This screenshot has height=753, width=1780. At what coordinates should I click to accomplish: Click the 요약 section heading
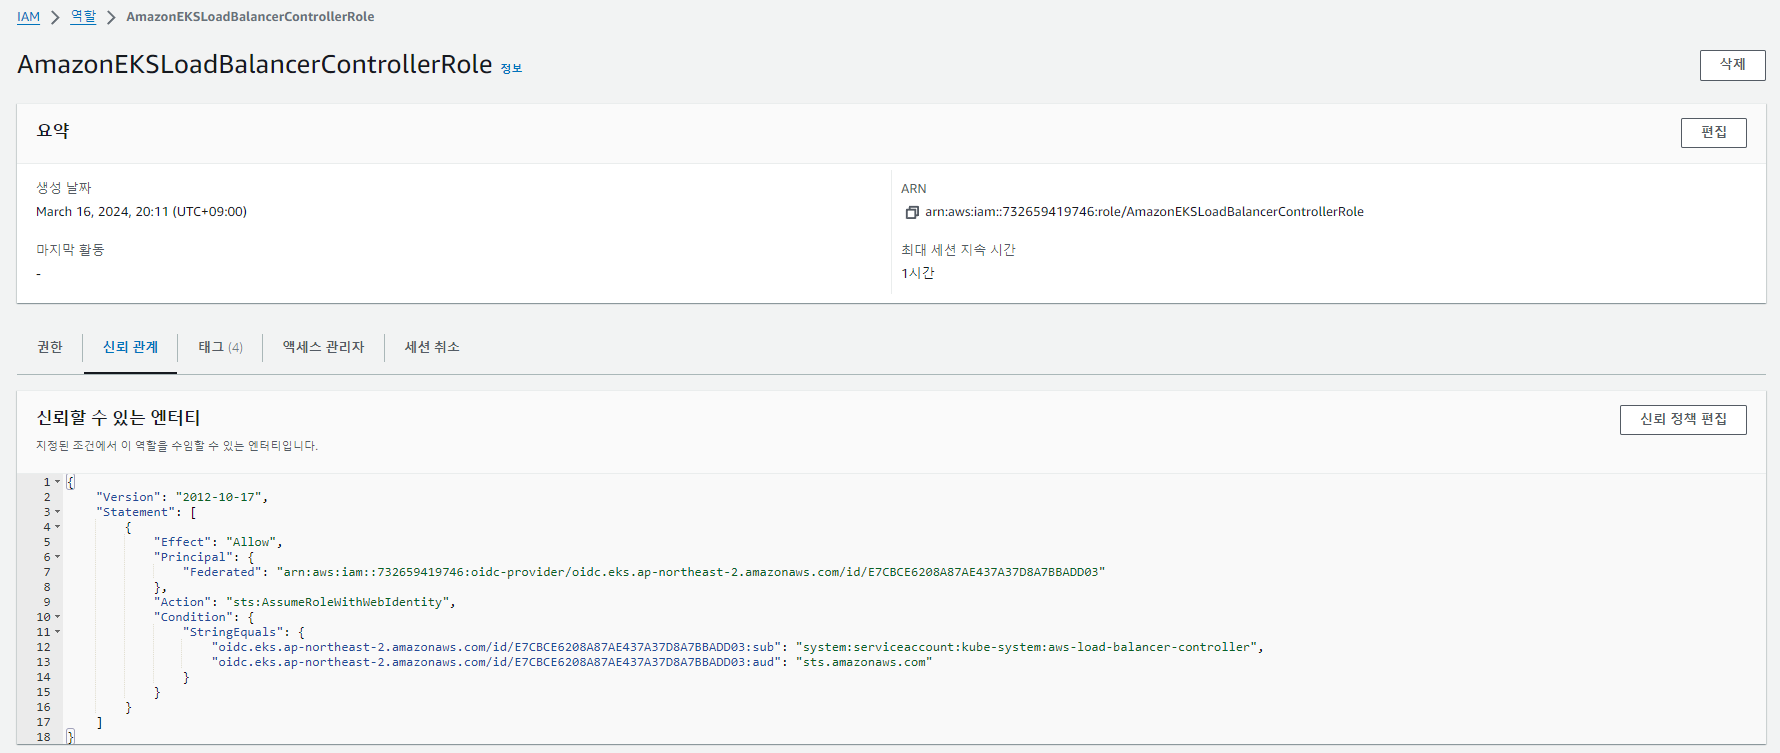point(53,131)
